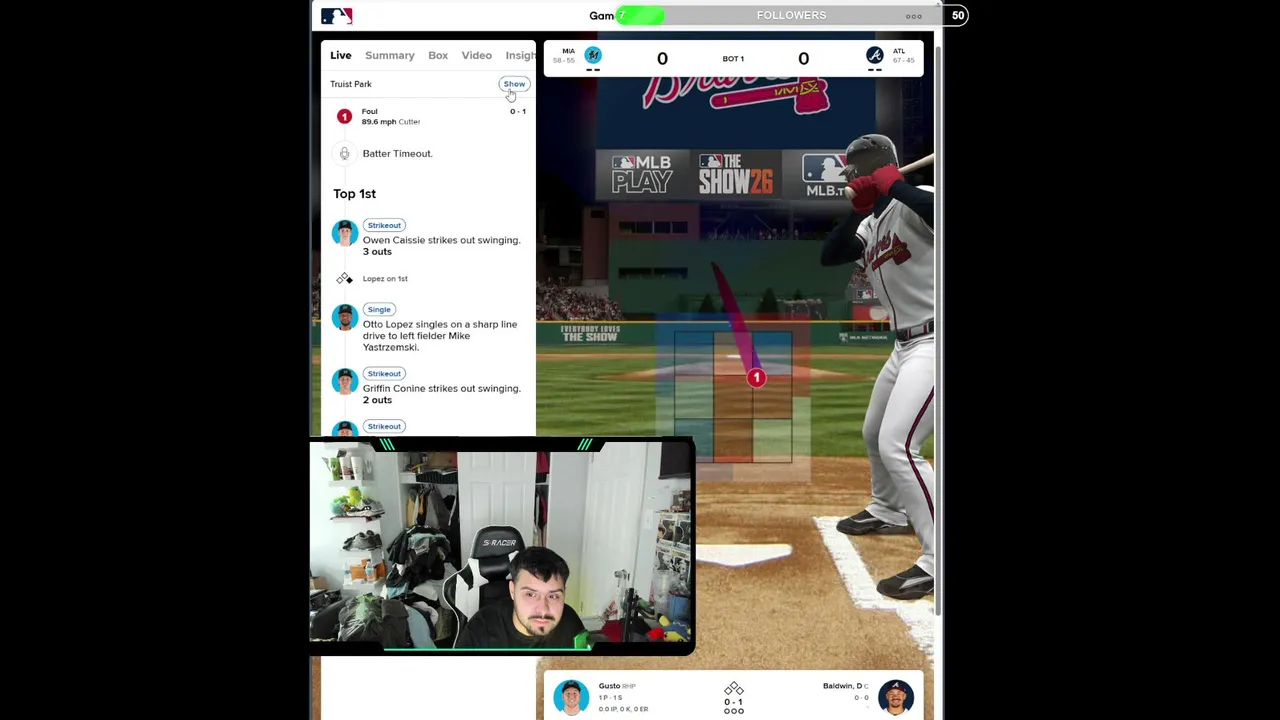Viewport: 1280px width, 720px height.
Task: Open the three-dot menu beside Followers
Action: (x=913, y=16)
